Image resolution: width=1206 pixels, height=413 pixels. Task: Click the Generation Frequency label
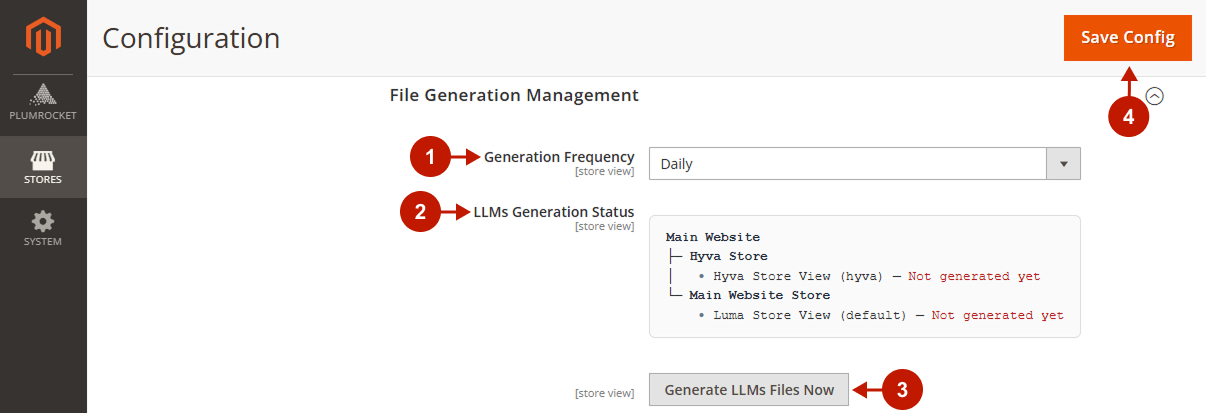559,157
